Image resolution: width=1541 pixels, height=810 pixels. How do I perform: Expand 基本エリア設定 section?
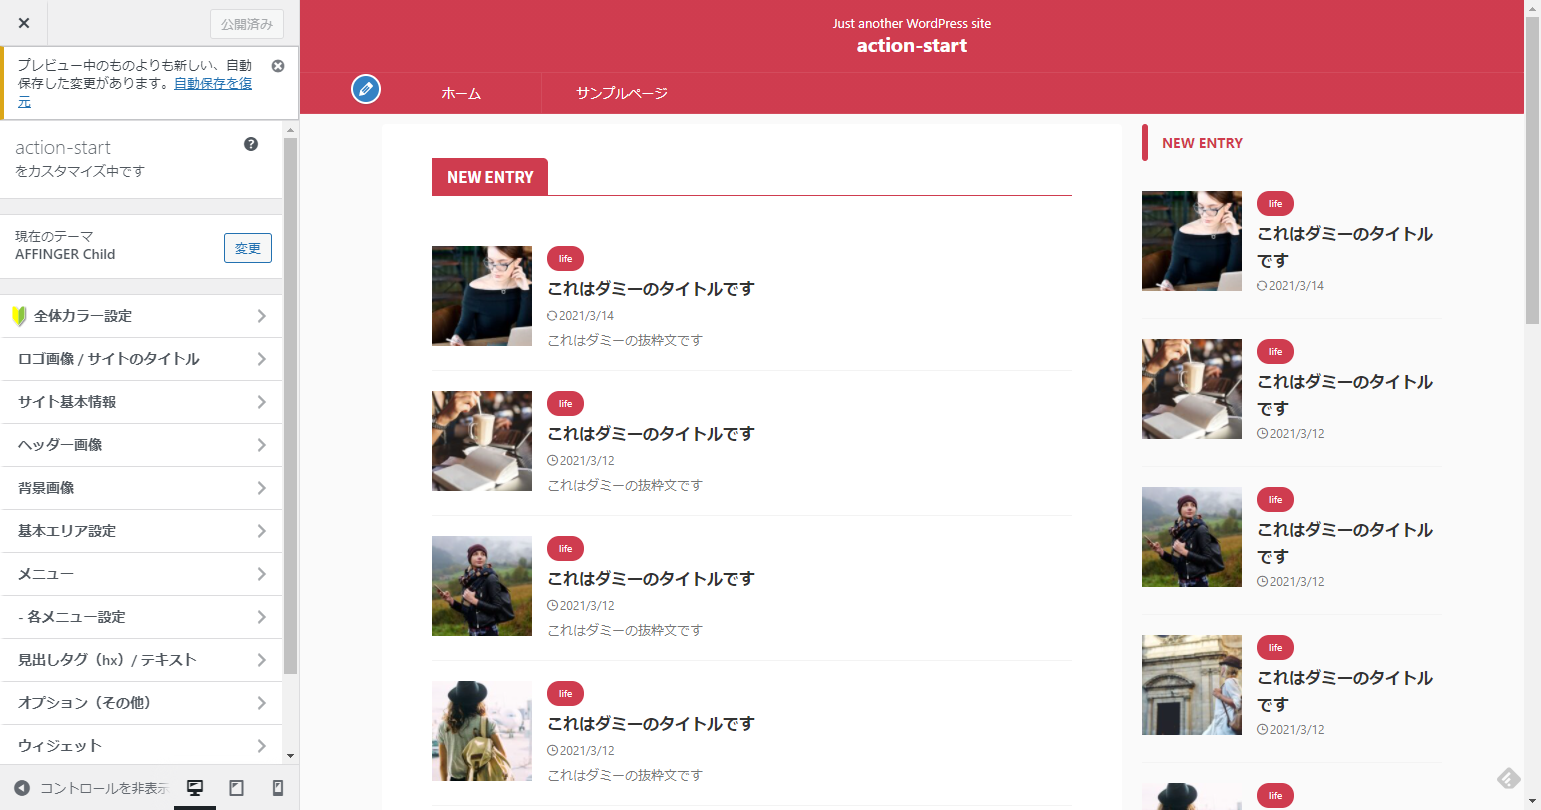(142, 531)
